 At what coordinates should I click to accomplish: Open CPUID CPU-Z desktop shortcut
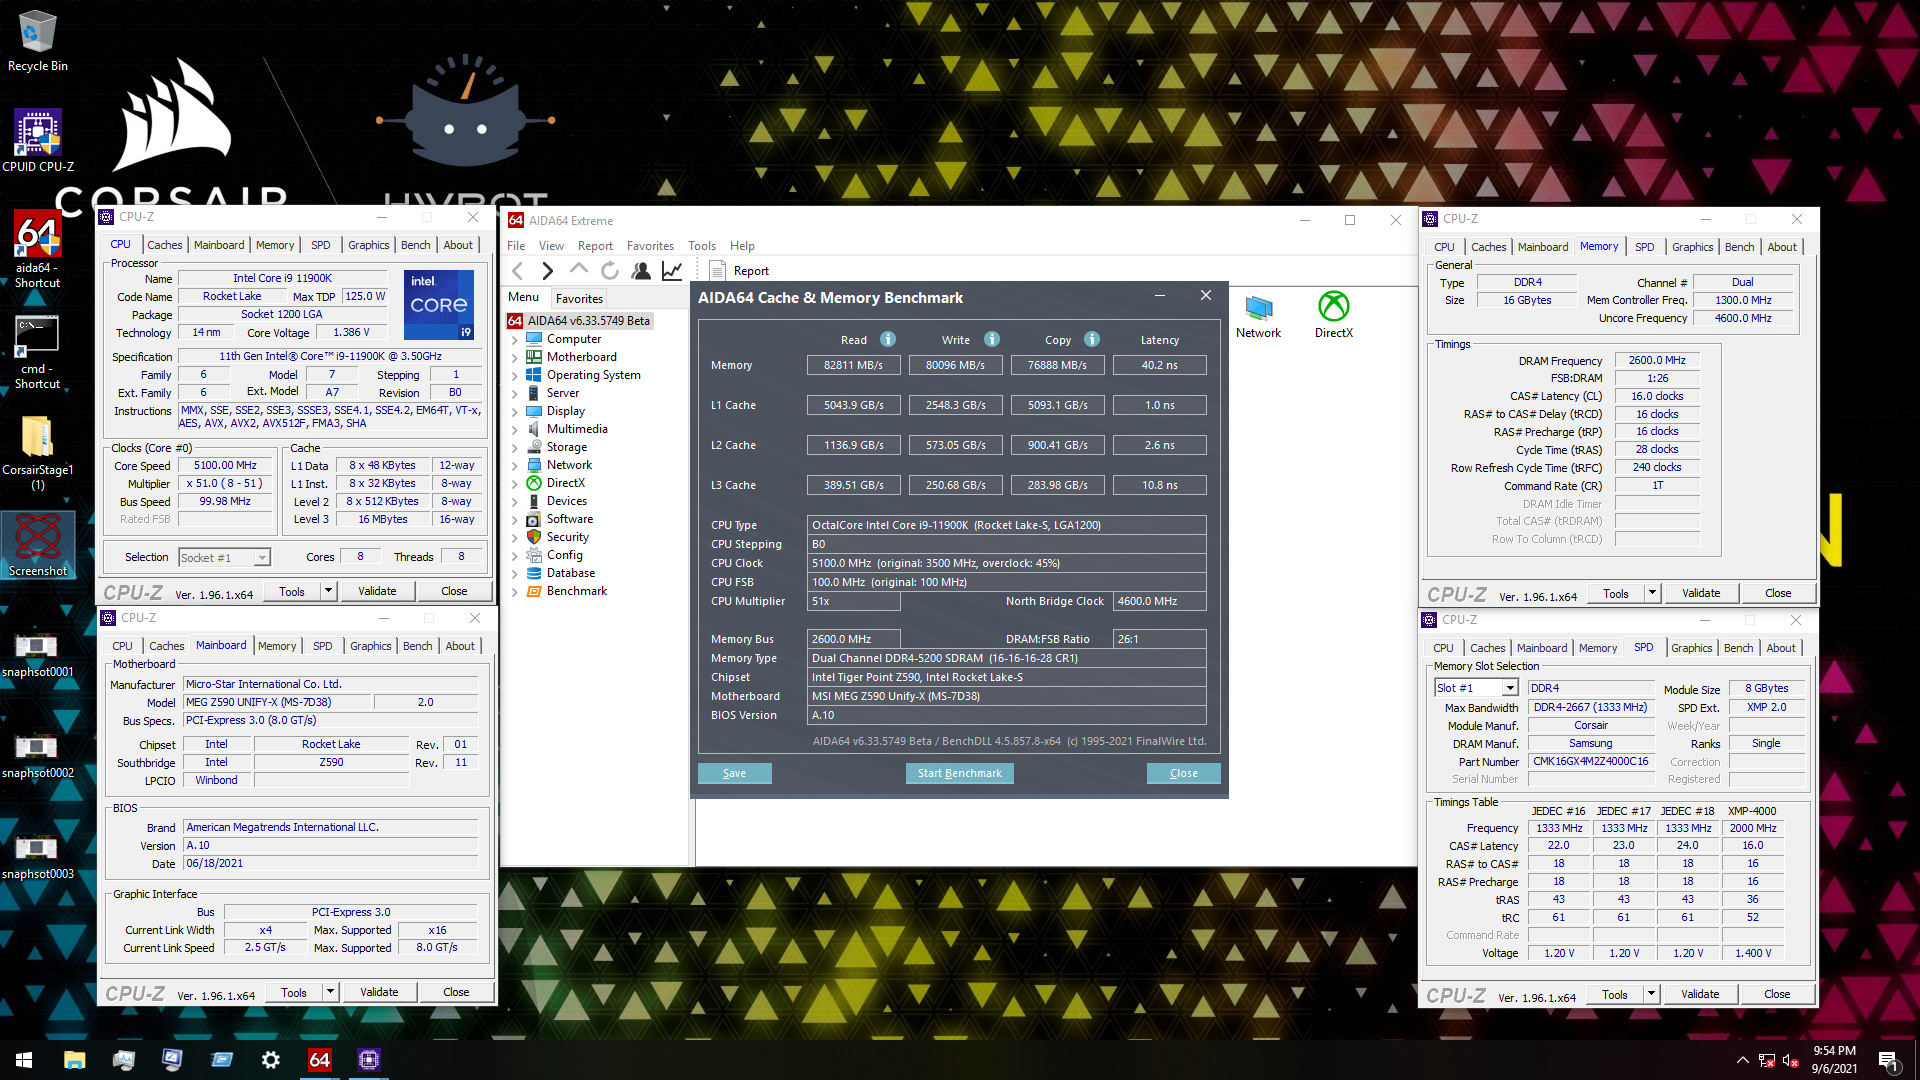coord(38,140)
